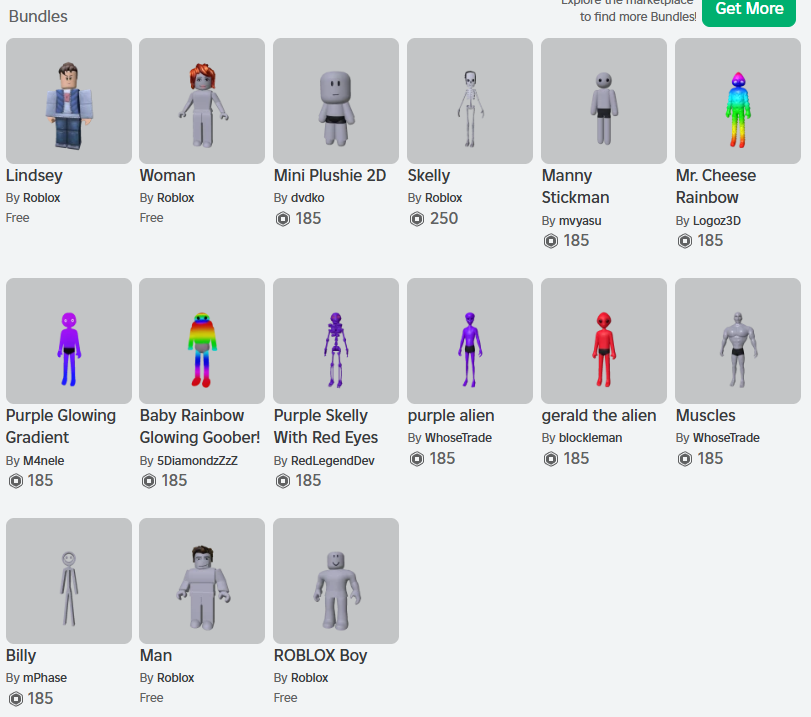Open the Lindsey title link
The width and height of the screenshot is (811, 717).
[x=34, y=176]
